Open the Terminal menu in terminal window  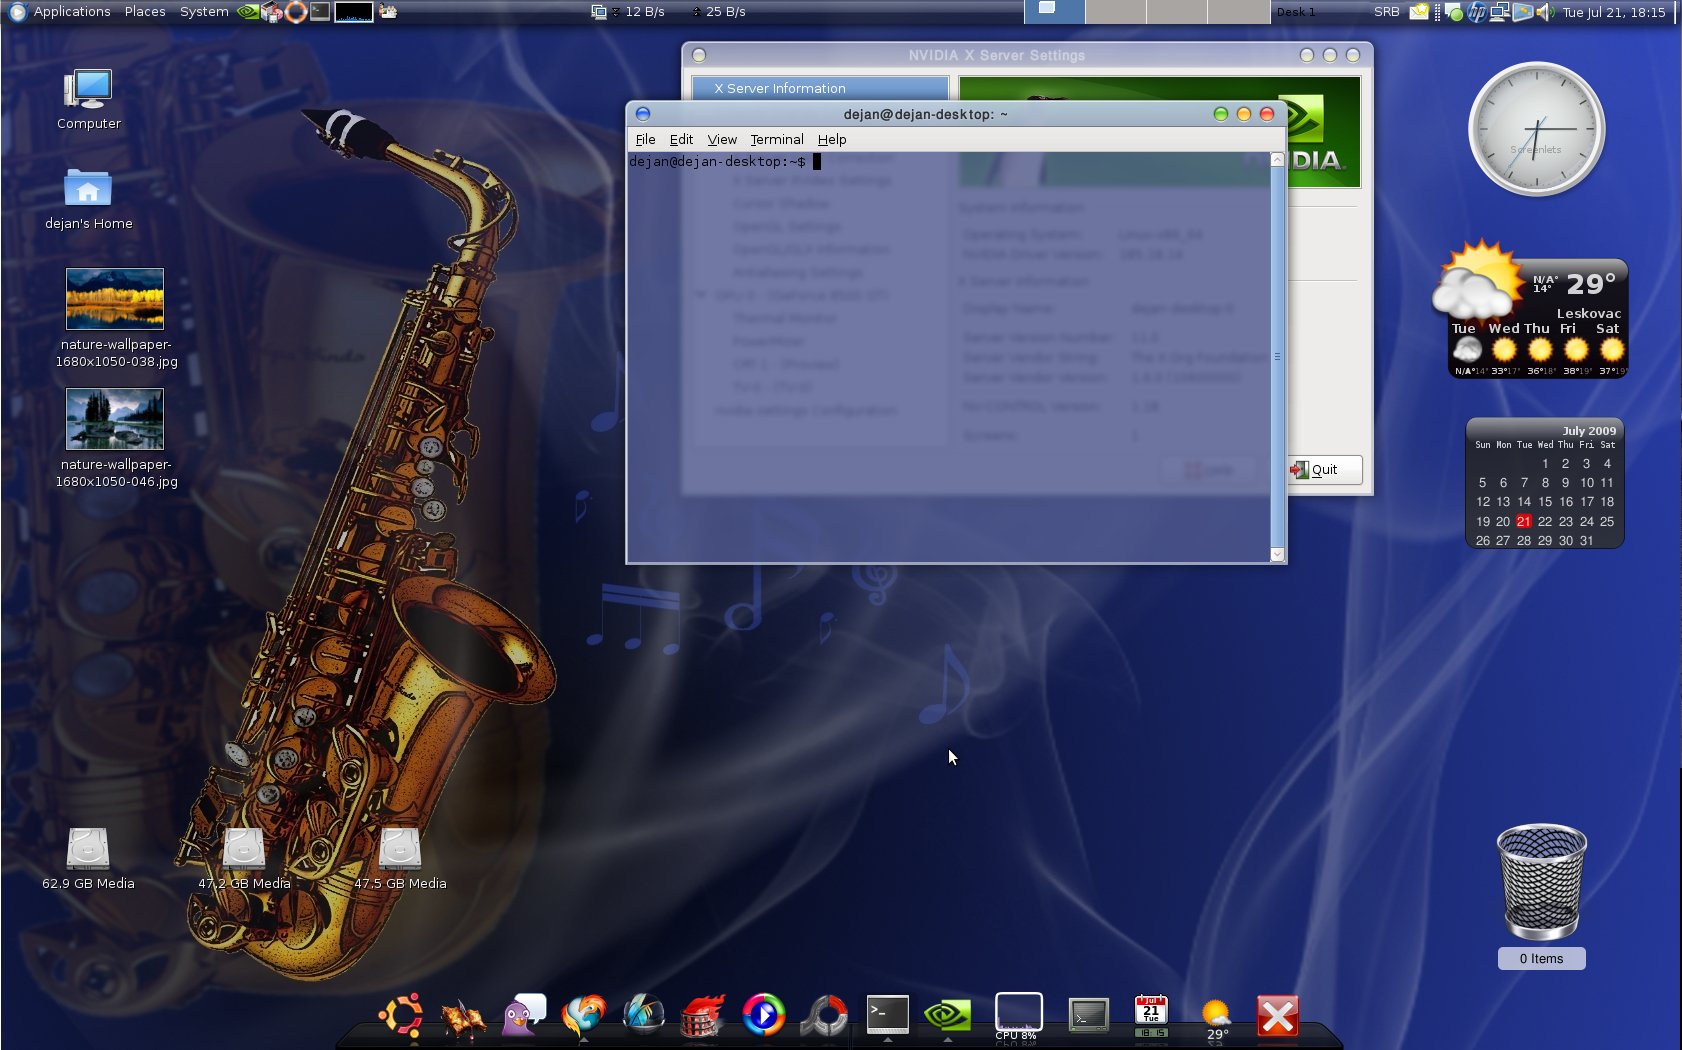click(x=776, y=140)
